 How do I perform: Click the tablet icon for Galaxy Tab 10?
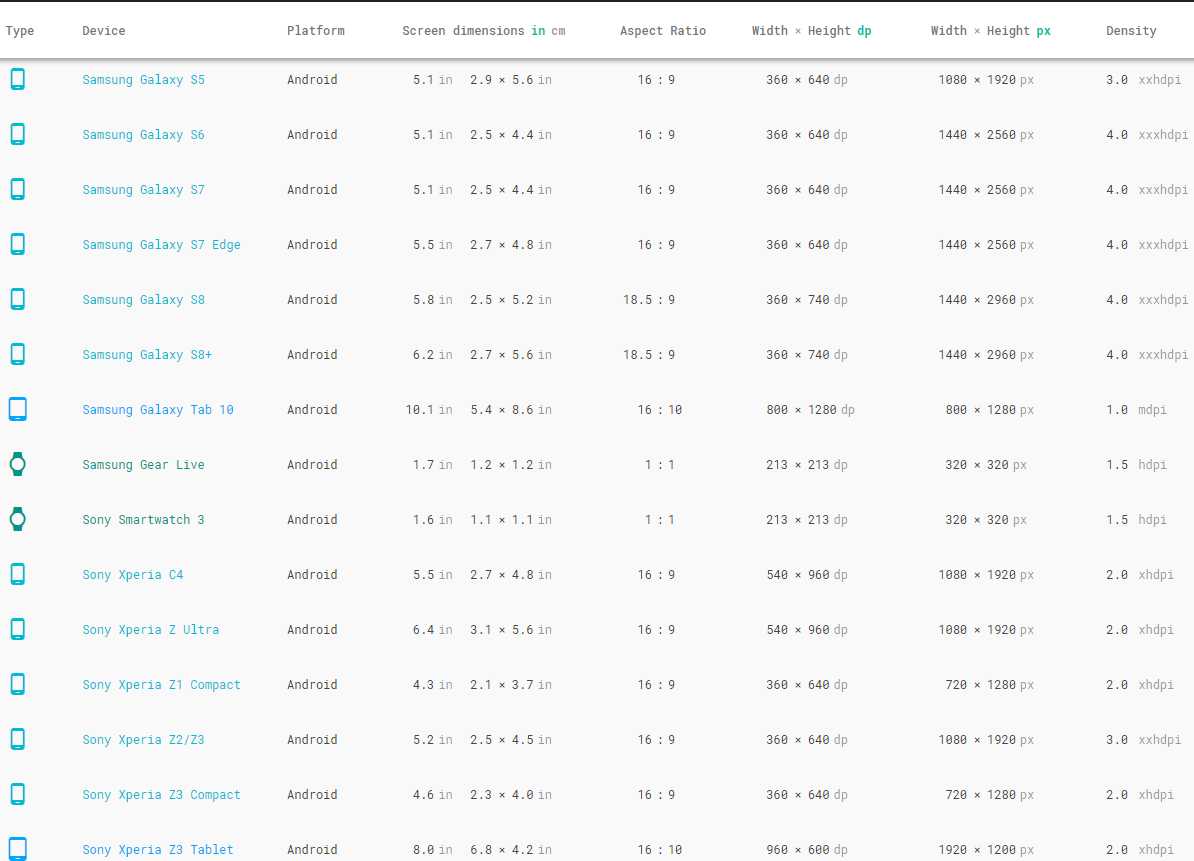(18, 409)
